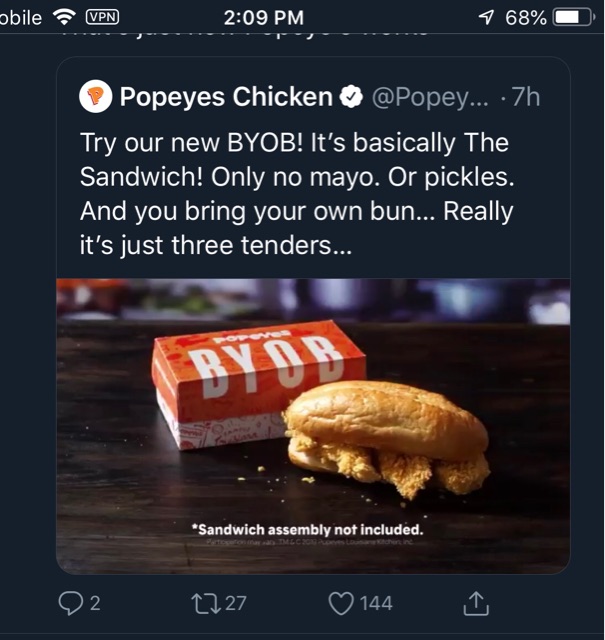Tap the 7h tweet timestamp
The image size is (605, 640).
pos(525,97)
